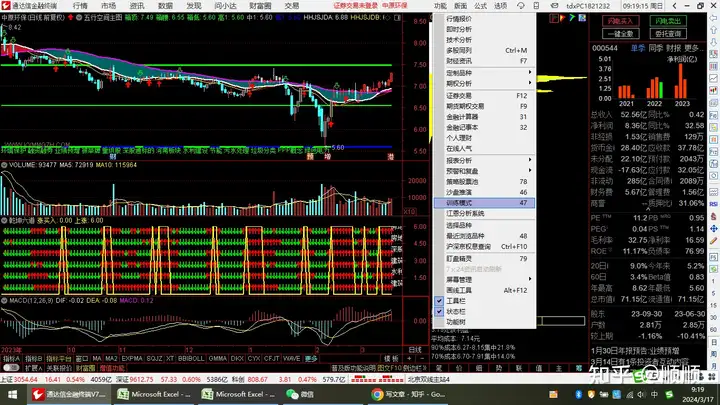Click the down arrow icon in right sidebar
This screenshot has height=405, width=720.
click(713, 42)
